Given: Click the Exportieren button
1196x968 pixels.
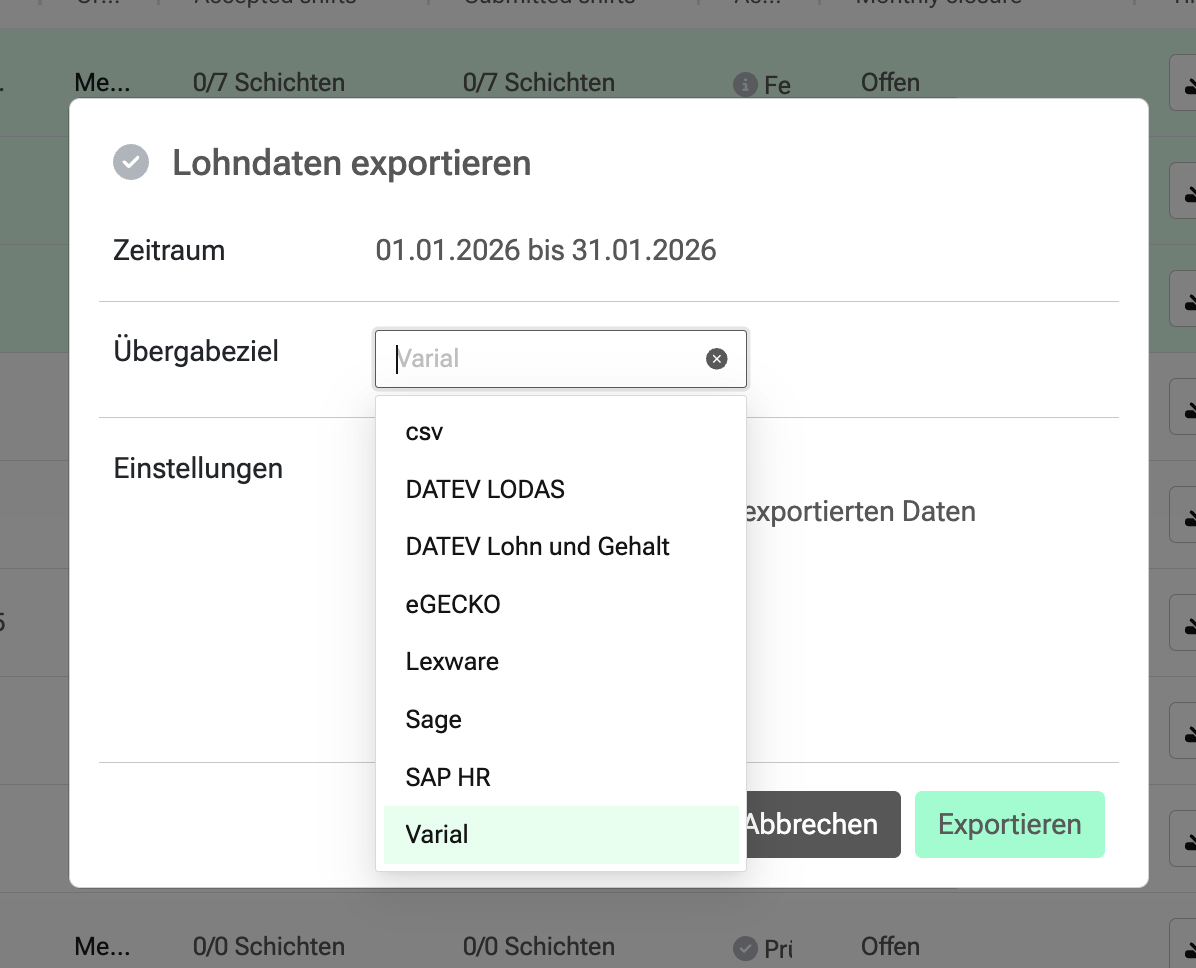Looking at the screenshot, I should tap(1009, 824).
